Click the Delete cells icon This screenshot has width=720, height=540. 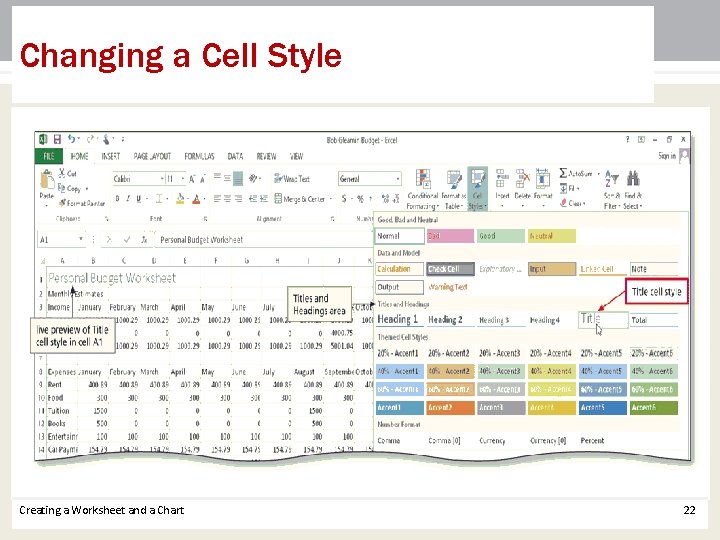click(x=522, y=179)
